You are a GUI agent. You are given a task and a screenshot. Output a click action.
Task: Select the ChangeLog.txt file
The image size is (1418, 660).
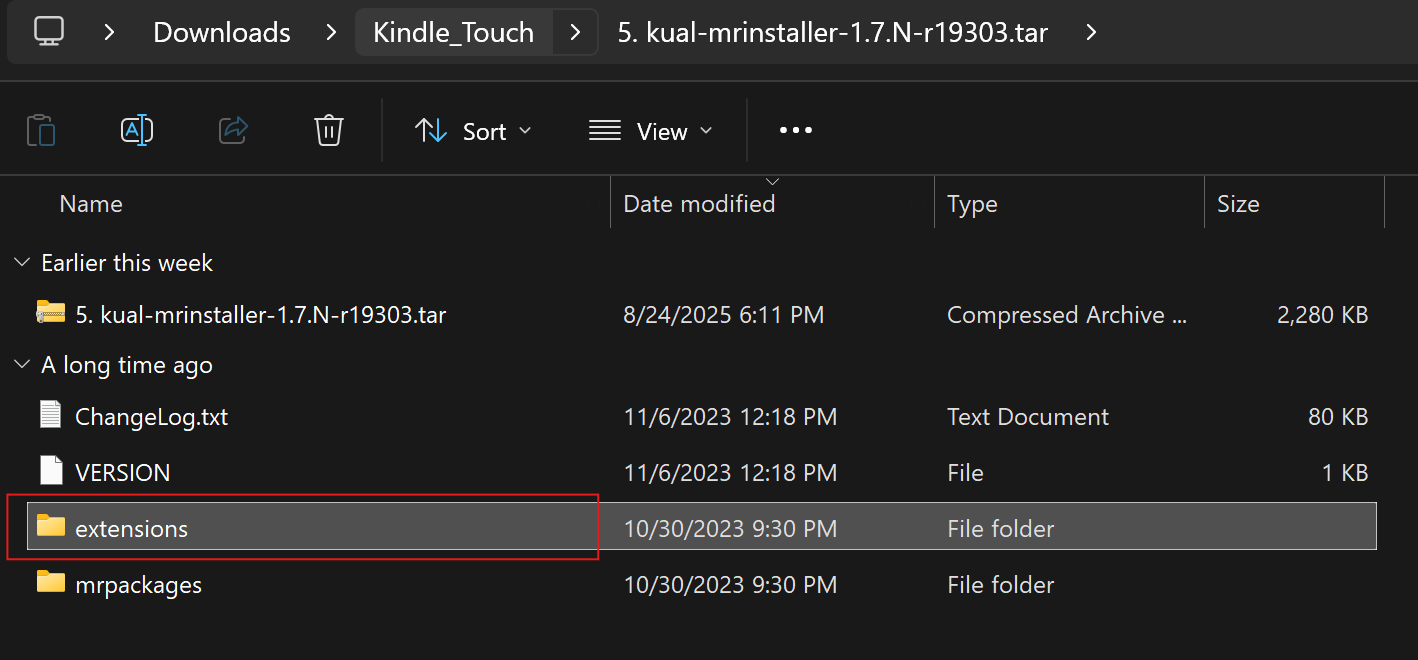[151, 417]
